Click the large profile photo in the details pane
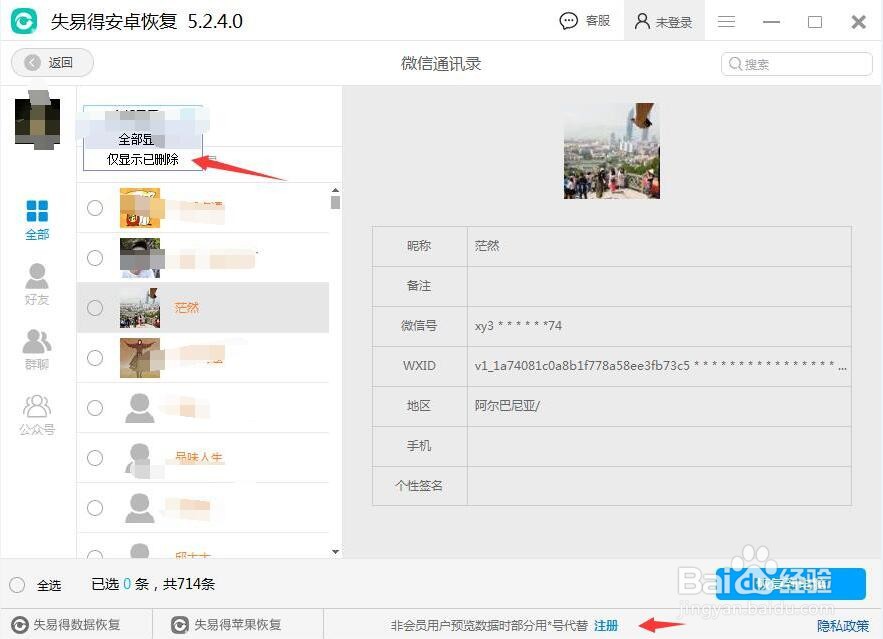 (x=612, y=151)
